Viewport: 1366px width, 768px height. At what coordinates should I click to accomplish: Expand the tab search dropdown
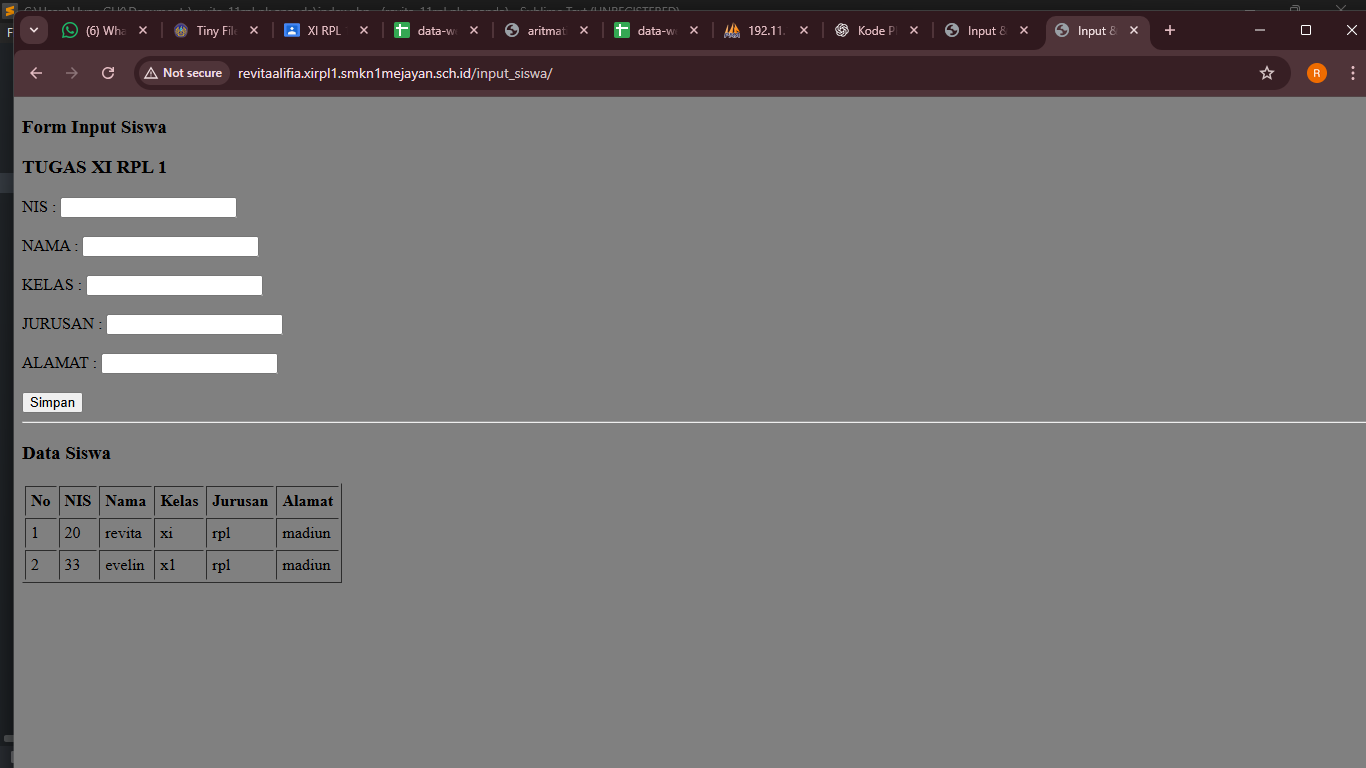pos(34,30)
